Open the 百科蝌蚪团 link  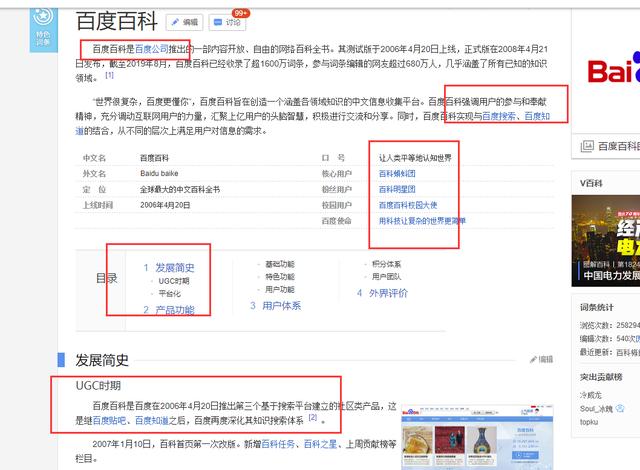tap(397, 173)
